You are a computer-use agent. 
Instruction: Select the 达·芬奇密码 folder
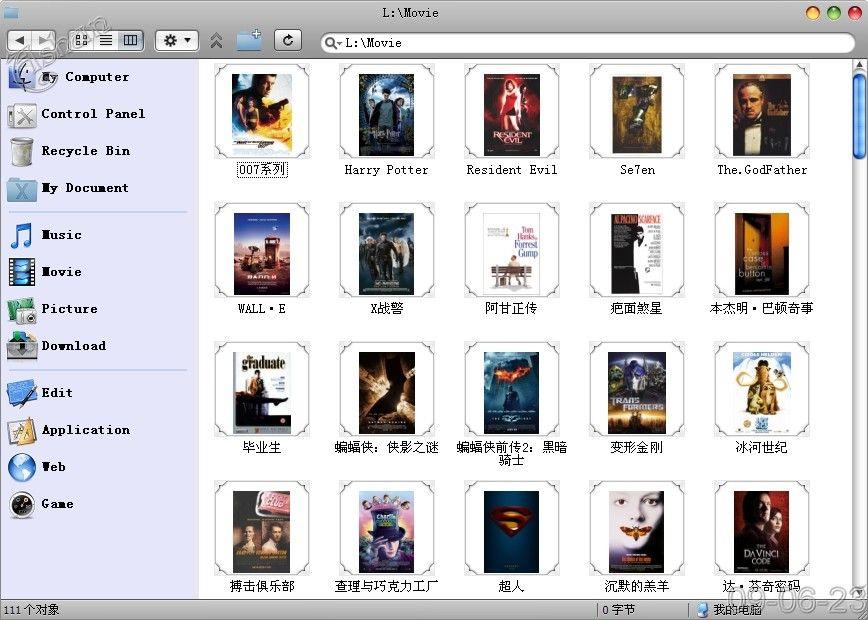(762, 528)
